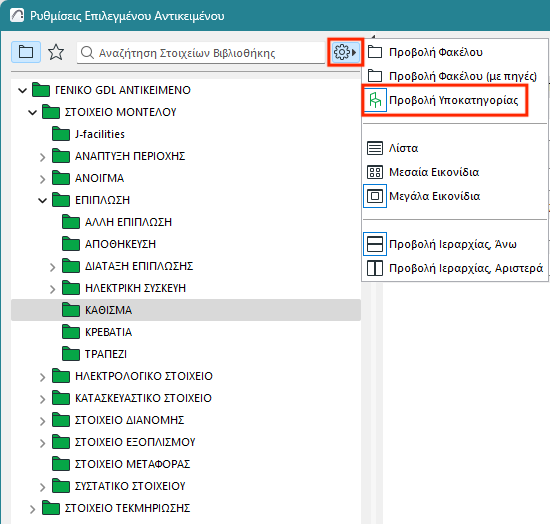Click green folder icon of ΗΛΕΚΤΡΙΚΗ ΣΥΣΚΕΥΗ
This screenshot has height=524, width=550.
[71, 288]
